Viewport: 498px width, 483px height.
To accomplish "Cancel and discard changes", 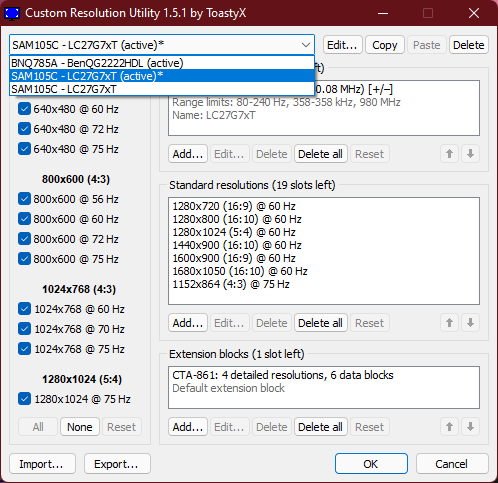I will (452, 463).
